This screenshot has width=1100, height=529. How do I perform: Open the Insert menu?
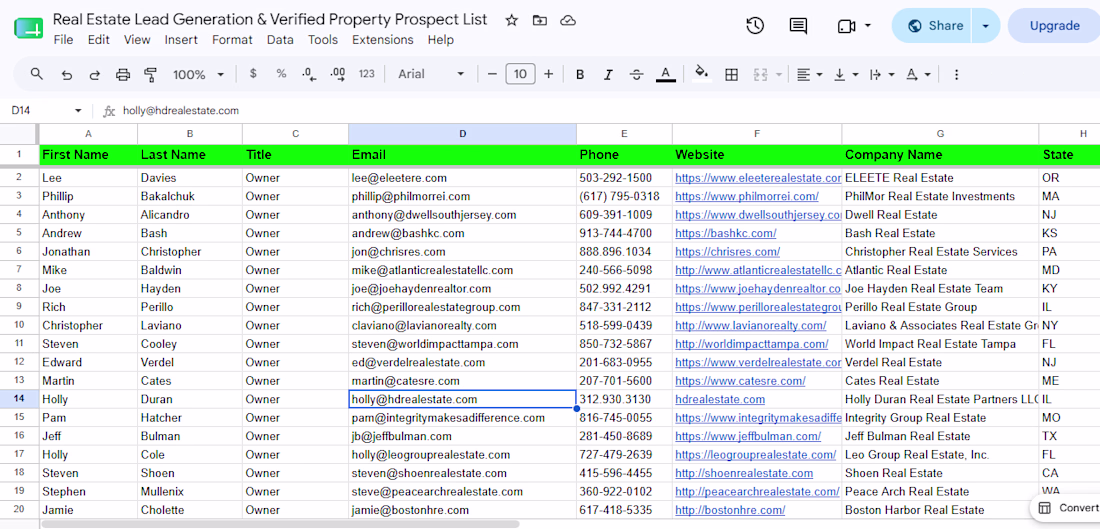(181, 40)
